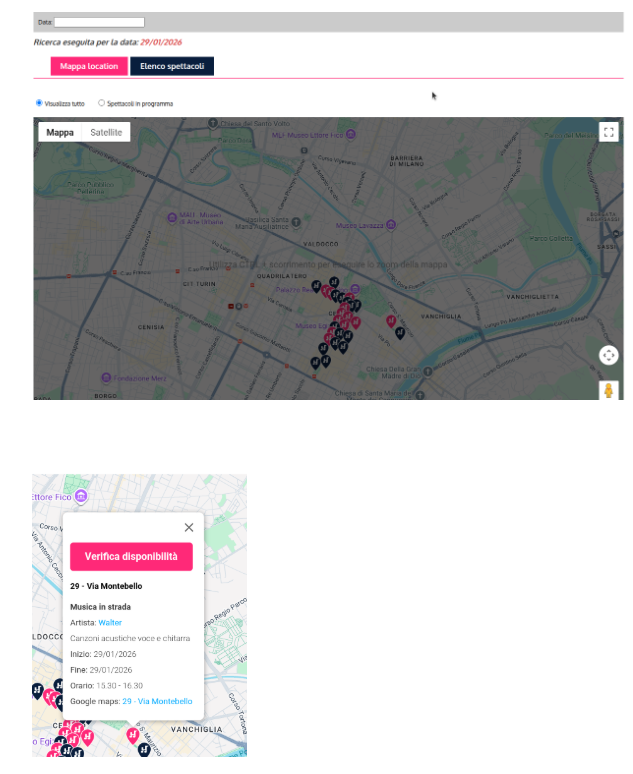Image resolution: width=633 pixels, height=774 pixels.
Task: Open the artist Walter link
Action: pos(110,622)
